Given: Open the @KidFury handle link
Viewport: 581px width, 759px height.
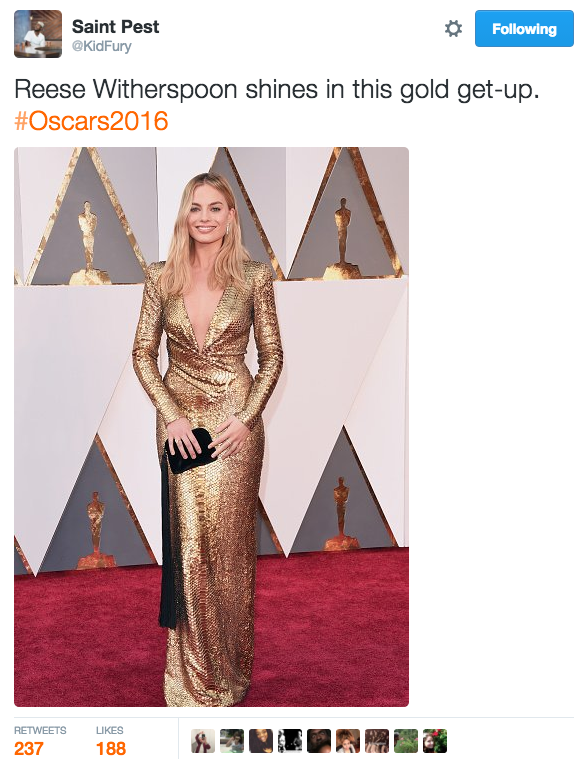Looking at the screenshot, I should 102,46.
